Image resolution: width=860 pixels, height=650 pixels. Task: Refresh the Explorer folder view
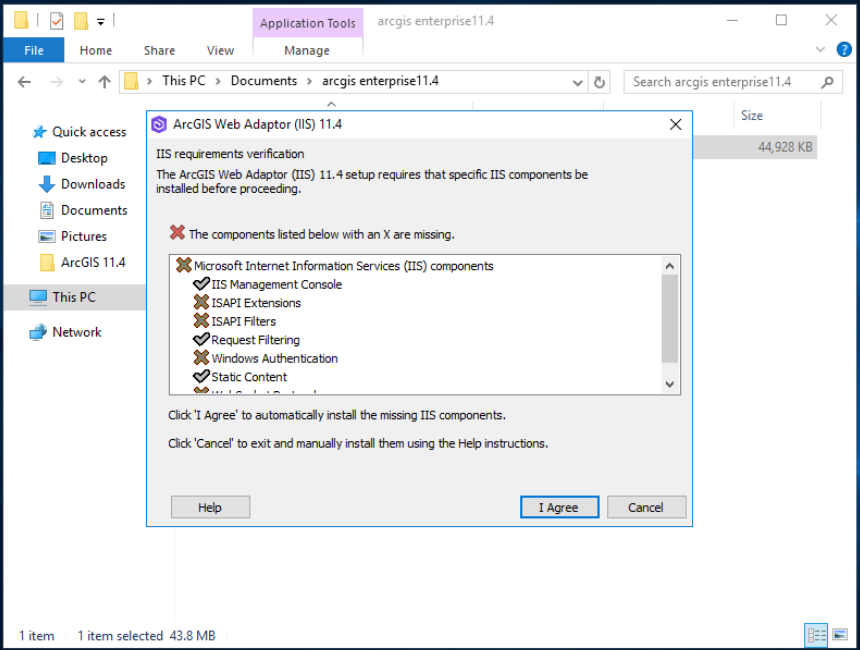pos(599,82)
